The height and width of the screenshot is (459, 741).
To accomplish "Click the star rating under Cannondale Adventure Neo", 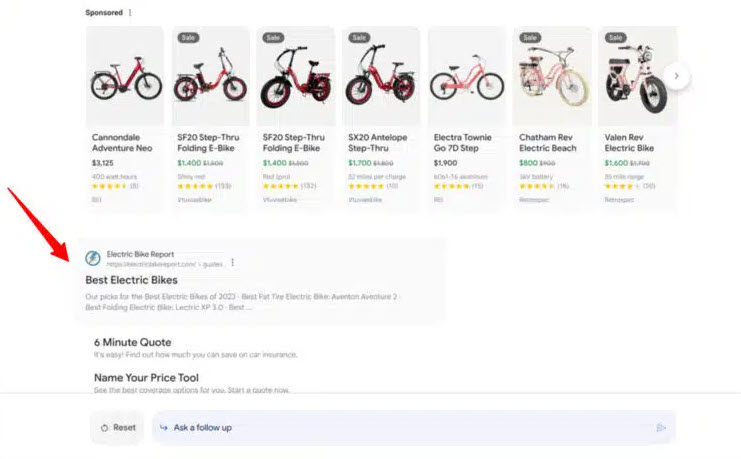I will pos(110,186).
